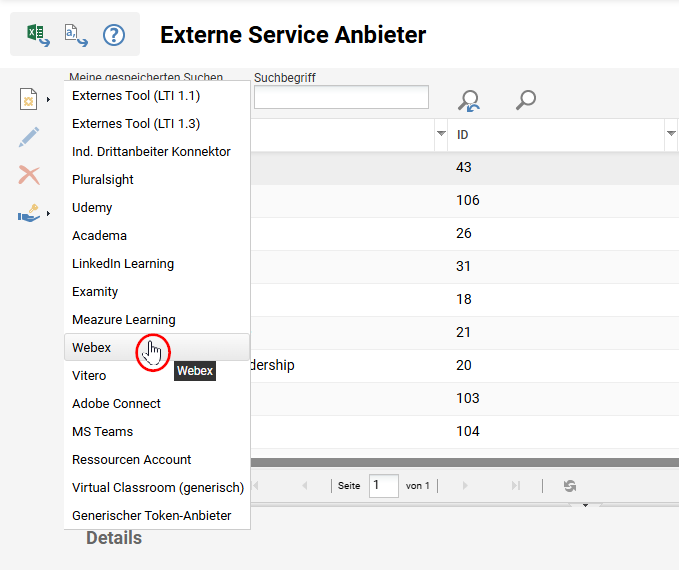This screenshot has width=679, height=570.
Task: Select the row with ID 104
Action: (464, 431)
